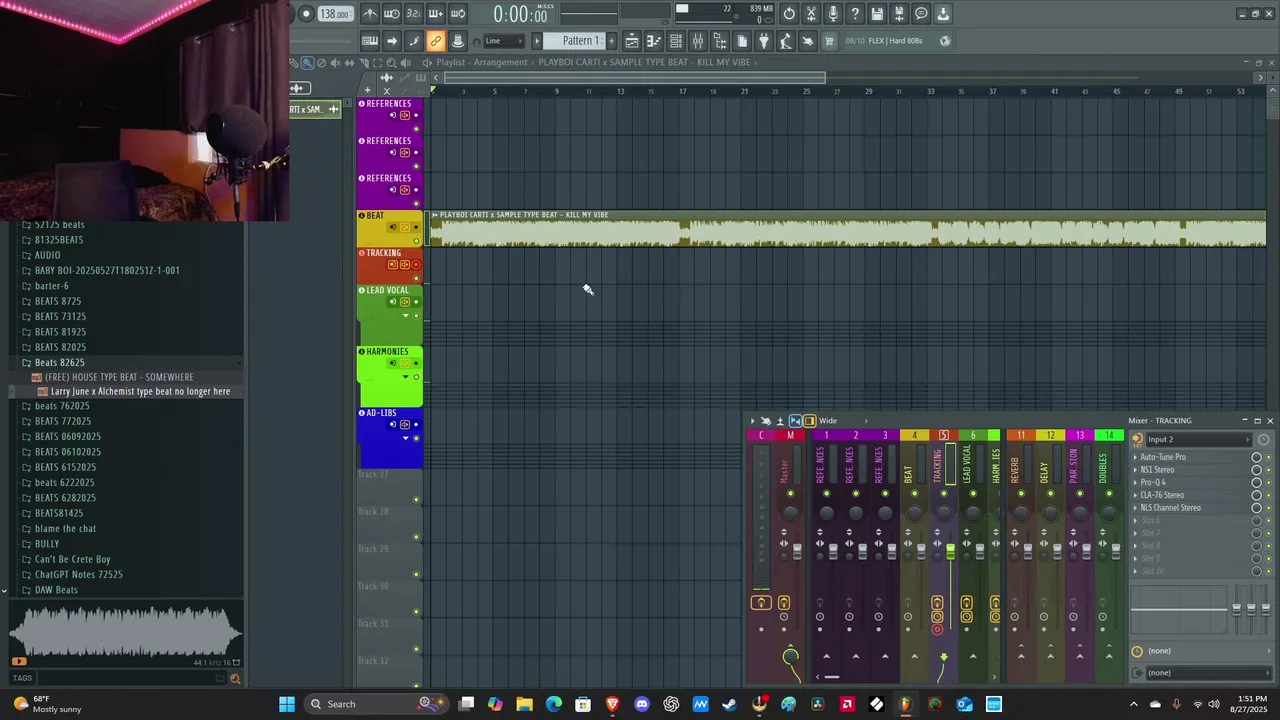This screenshot has height=720, width=1280.
Task: Click the TRACKING mixer volume fader
Action: click(950, 552)
